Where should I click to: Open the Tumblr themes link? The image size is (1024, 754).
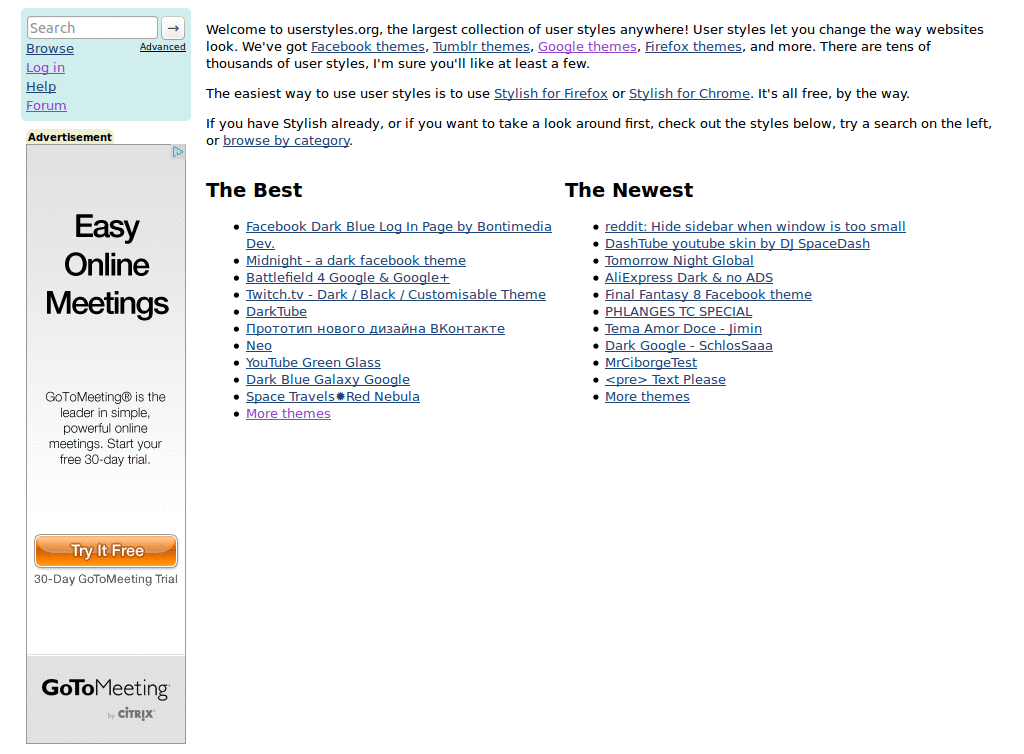click(x=481, y=46)
